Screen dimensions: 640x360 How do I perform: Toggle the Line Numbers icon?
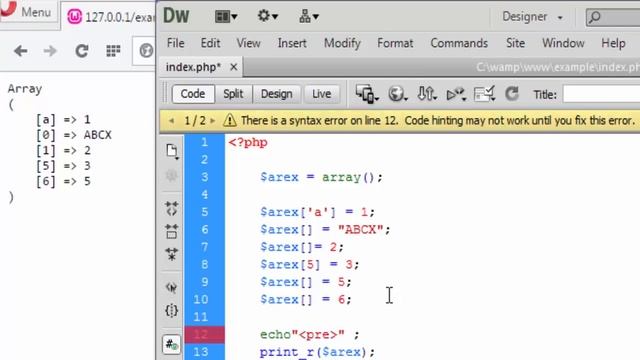[x=172, y=345]
